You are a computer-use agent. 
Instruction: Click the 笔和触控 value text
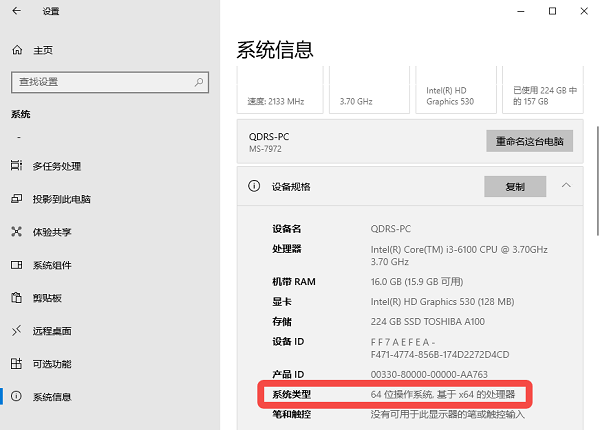coord(447,414)
